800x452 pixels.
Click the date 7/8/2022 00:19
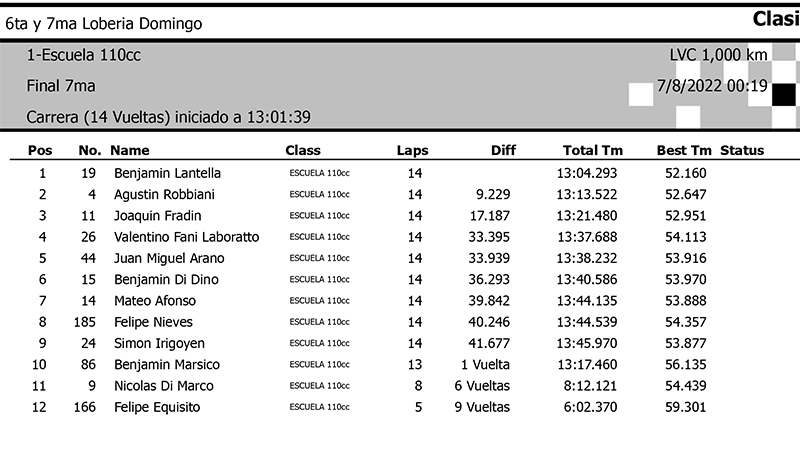(712, 86)
